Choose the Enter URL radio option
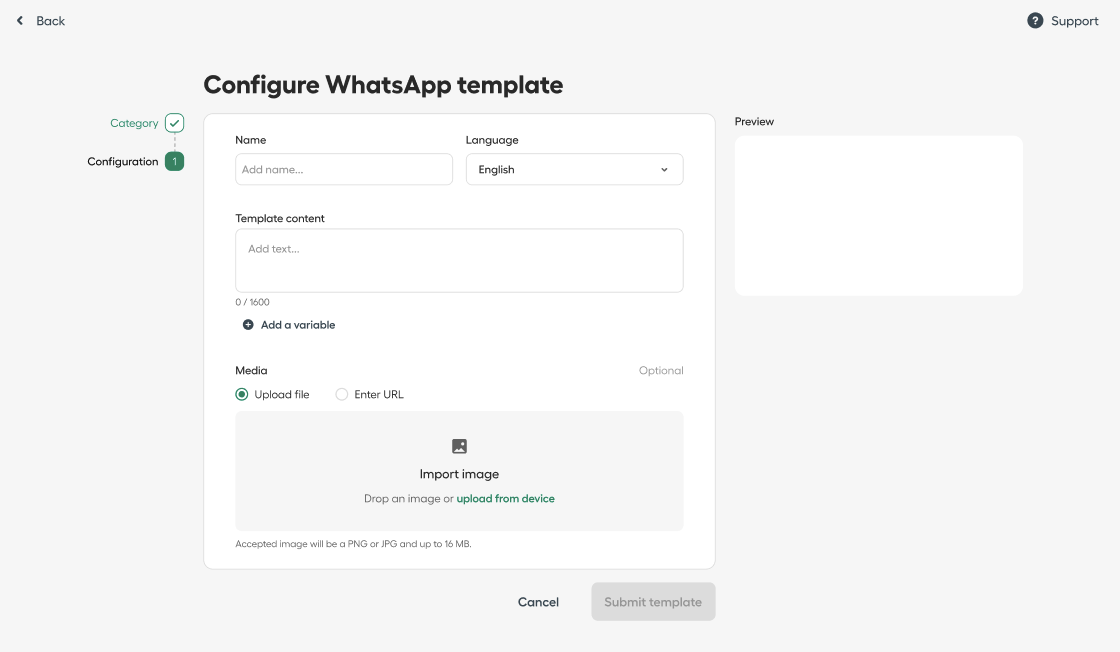1120x652 pixels. coord(342,394)
